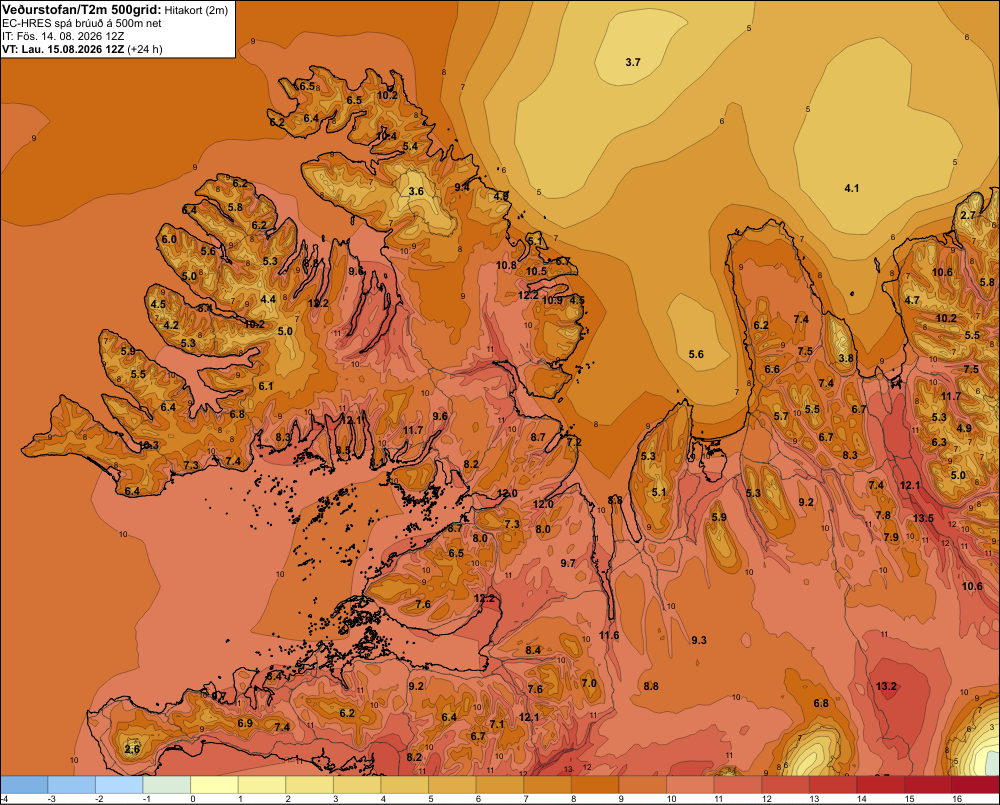
Task: Select the legend color between 9 and 10
Action: click(643, 785)
